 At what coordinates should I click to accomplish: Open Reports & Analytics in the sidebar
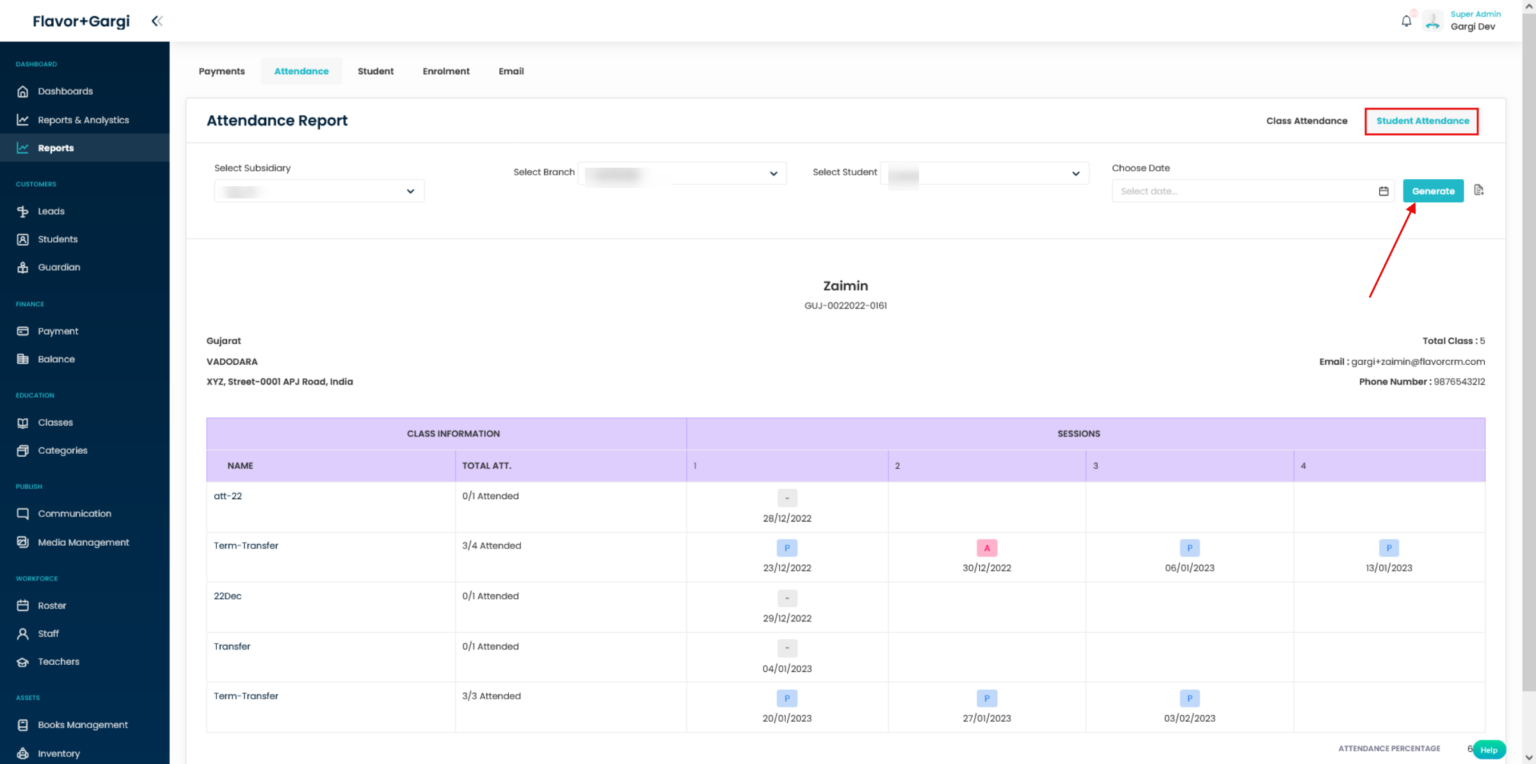tap(83, 120)
